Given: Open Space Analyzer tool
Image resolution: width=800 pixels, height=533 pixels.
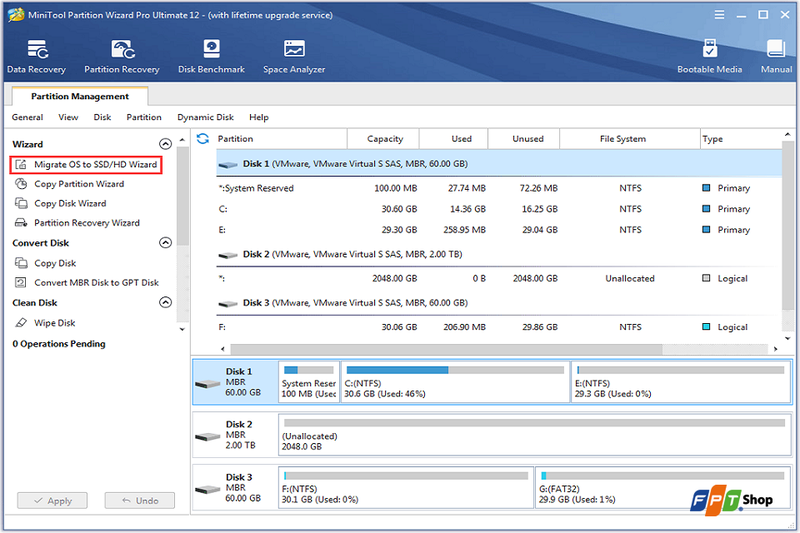Looking at the screenshot, I should click(x=294, y=56).
